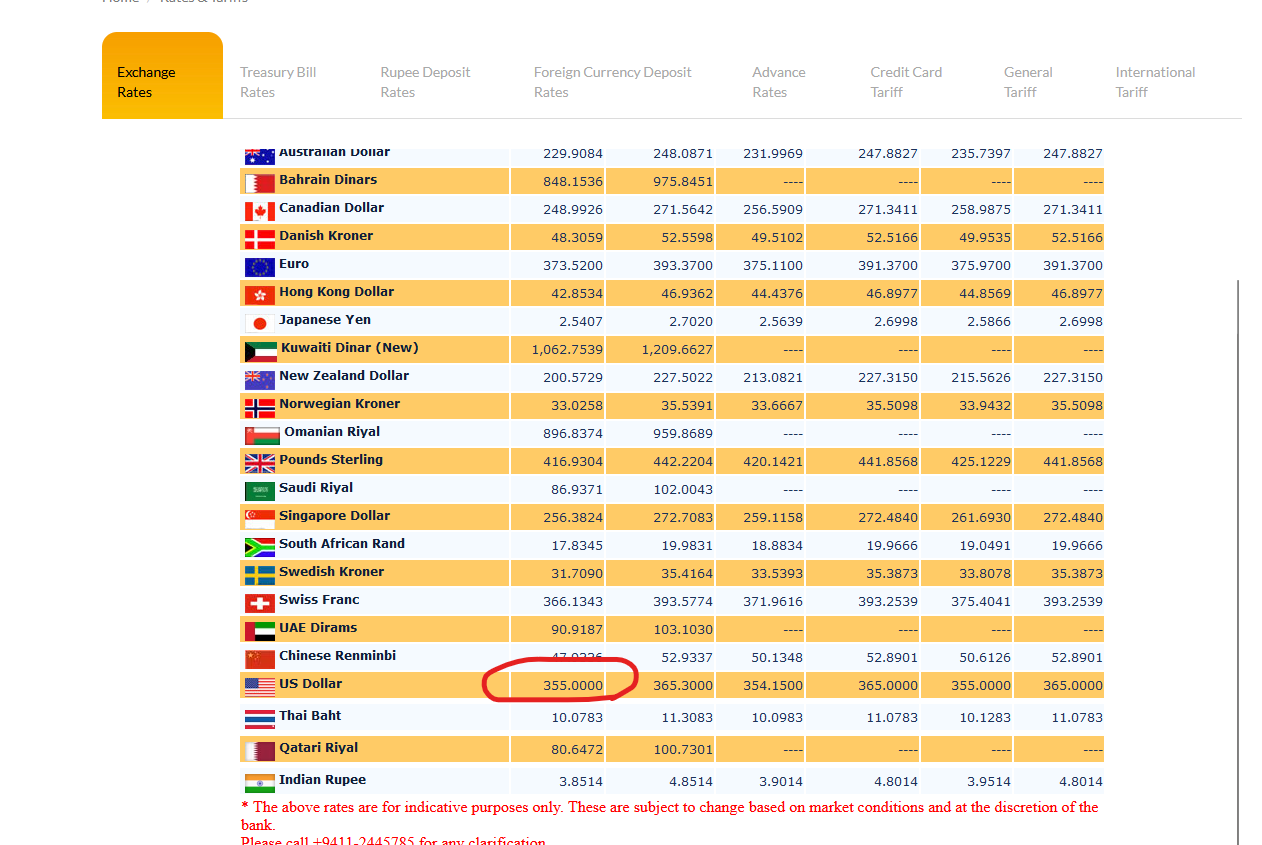Click the Japanese flag icon
This screenshot has width=1262, height=845.
coord(259,323)
